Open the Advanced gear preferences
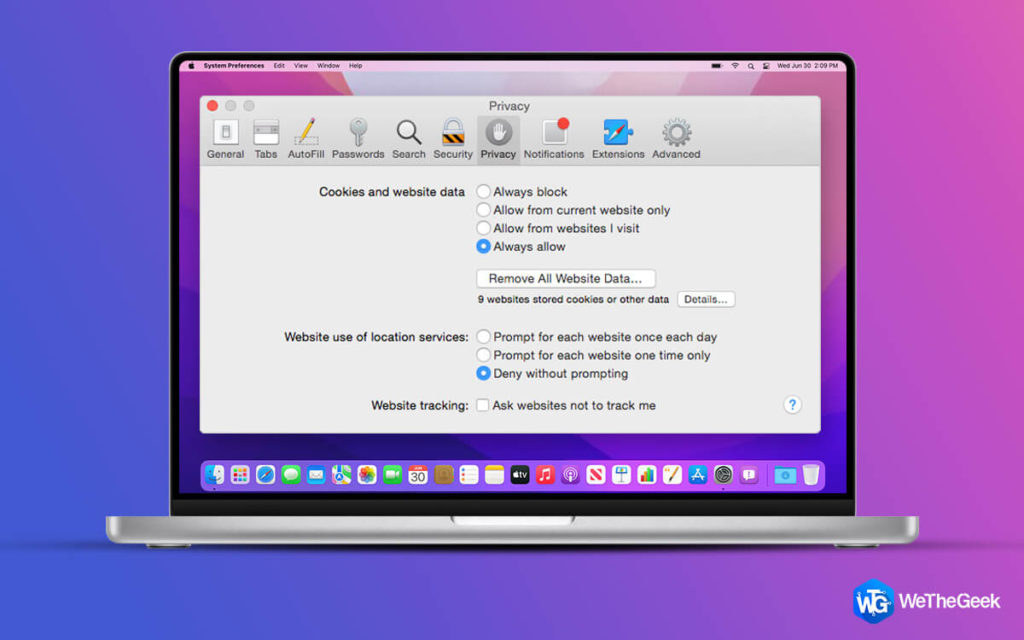The width and height of the screenshot is (1024, 640). 676,139
